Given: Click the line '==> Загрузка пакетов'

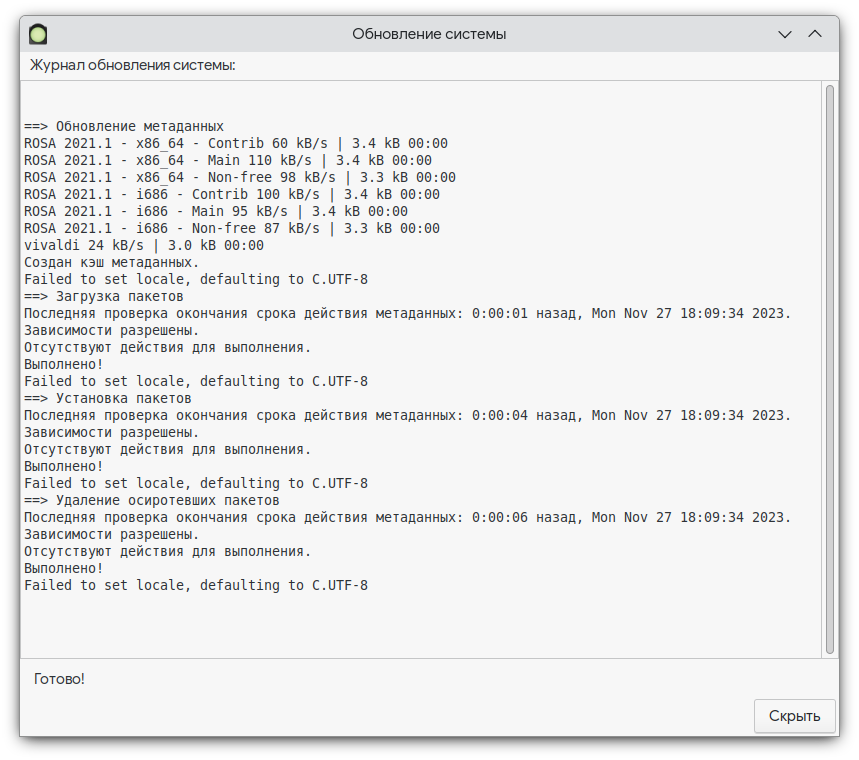Looking at the screenshot, I should click(x=104, y=296).
